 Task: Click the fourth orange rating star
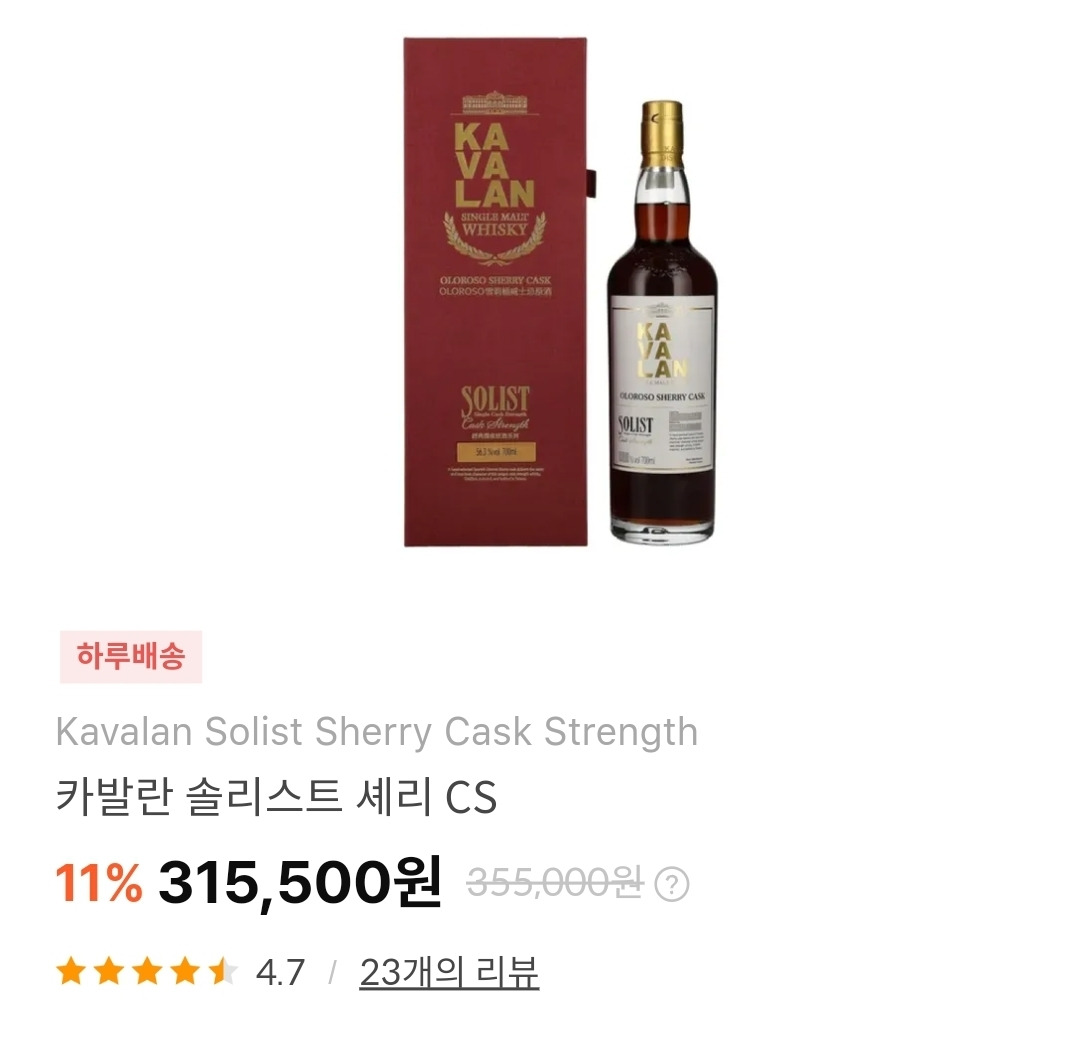(x=185, y=972)
